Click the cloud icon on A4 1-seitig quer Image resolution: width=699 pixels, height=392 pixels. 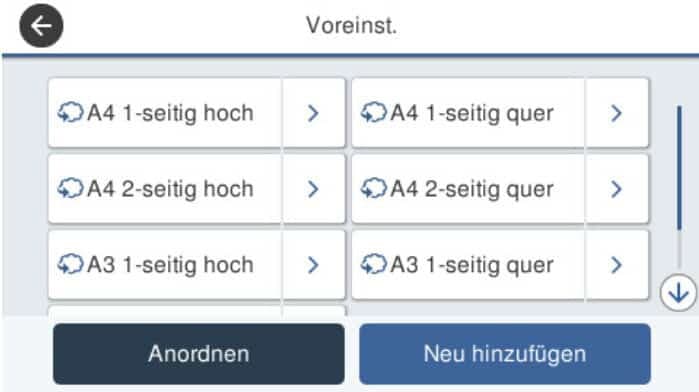pyautogui.click(x=374, y=112)
